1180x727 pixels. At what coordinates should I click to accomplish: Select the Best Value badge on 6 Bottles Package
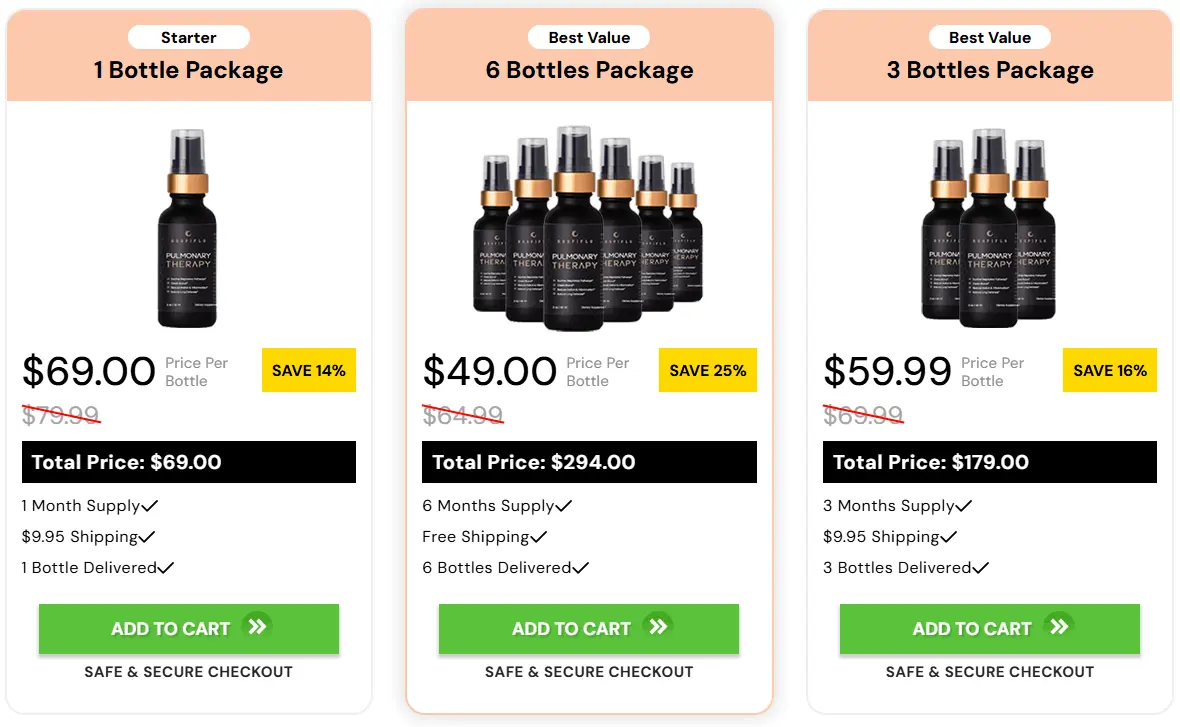coord(589,37)
